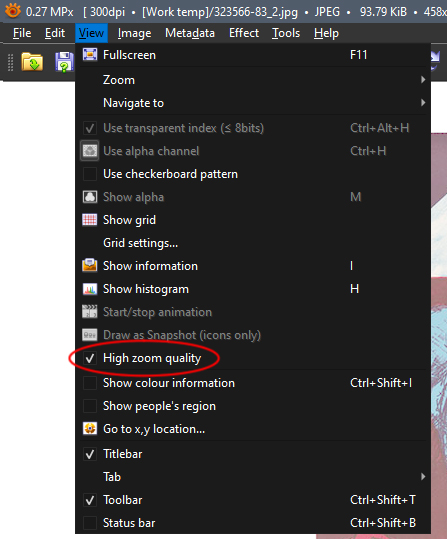The width and height of the screenshot is (447, 539).
Task: Click the Show histogram icon
Action: 90,289
